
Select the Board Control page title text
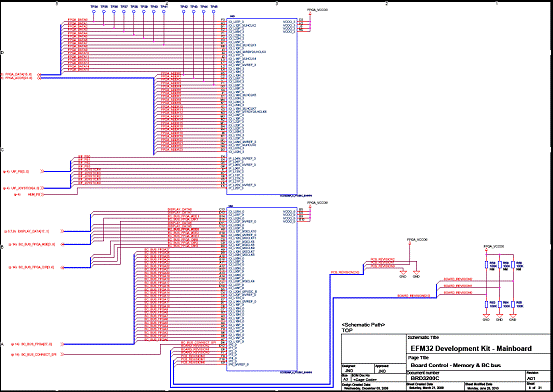tap(456, 365)
